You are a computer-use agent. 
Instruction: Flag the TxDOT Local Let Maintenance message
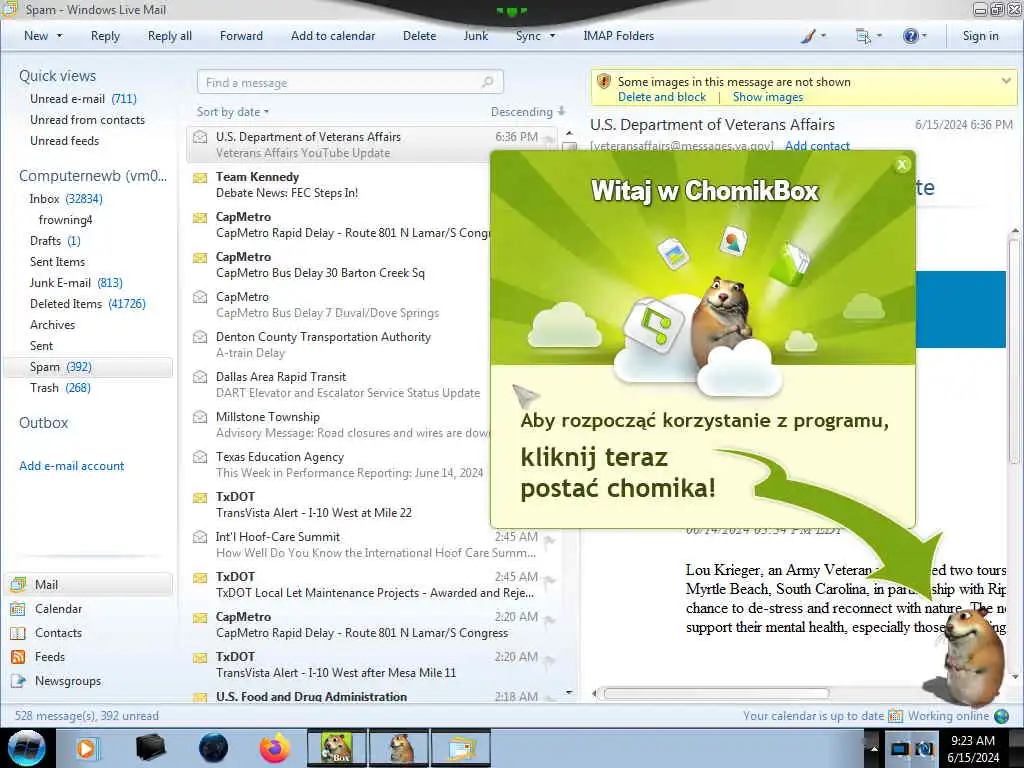point(550,580)
